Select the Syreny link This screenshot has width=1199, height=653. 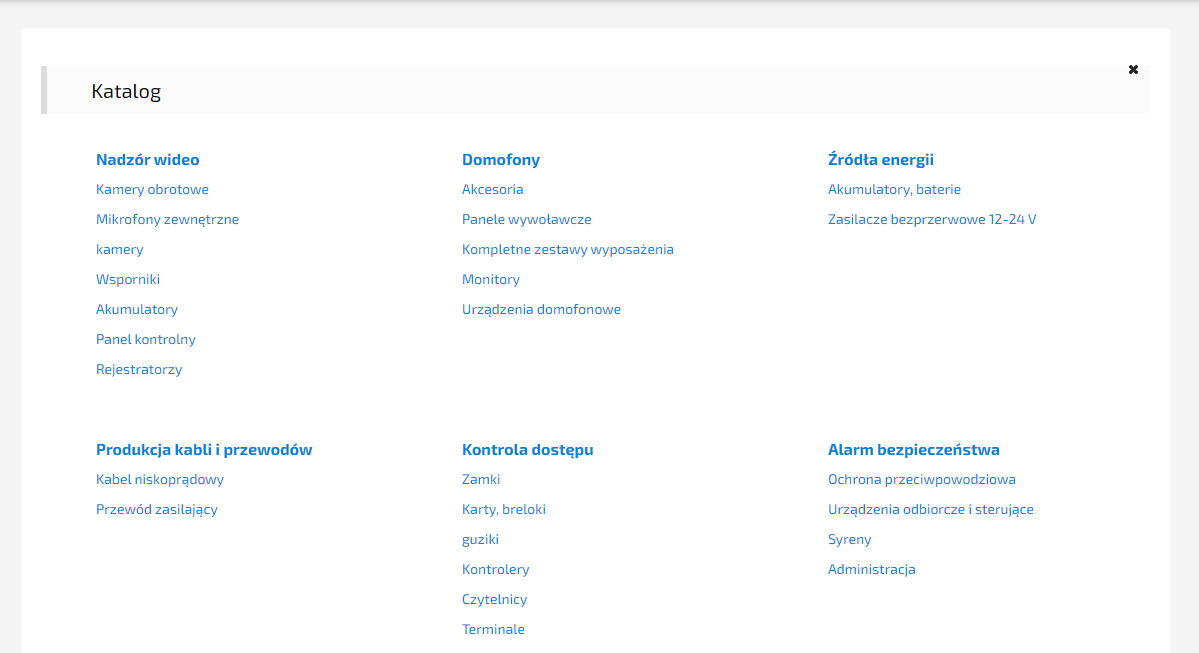pyautogui.click(x=849, y=540)
